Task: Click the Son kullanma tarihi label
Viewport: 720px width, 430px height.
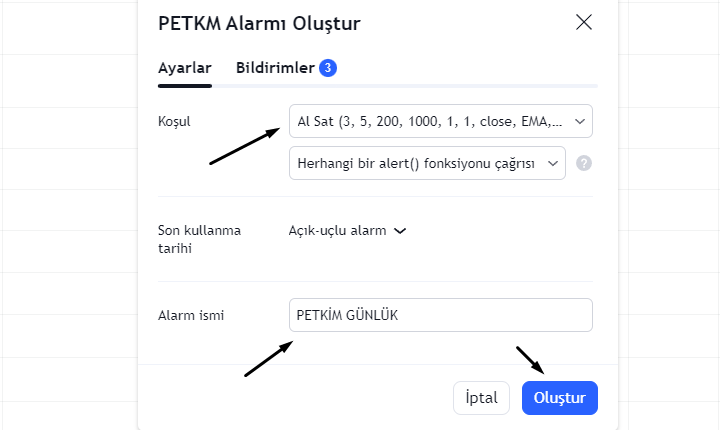Action: pyautogui.click(x=199, y=239)
